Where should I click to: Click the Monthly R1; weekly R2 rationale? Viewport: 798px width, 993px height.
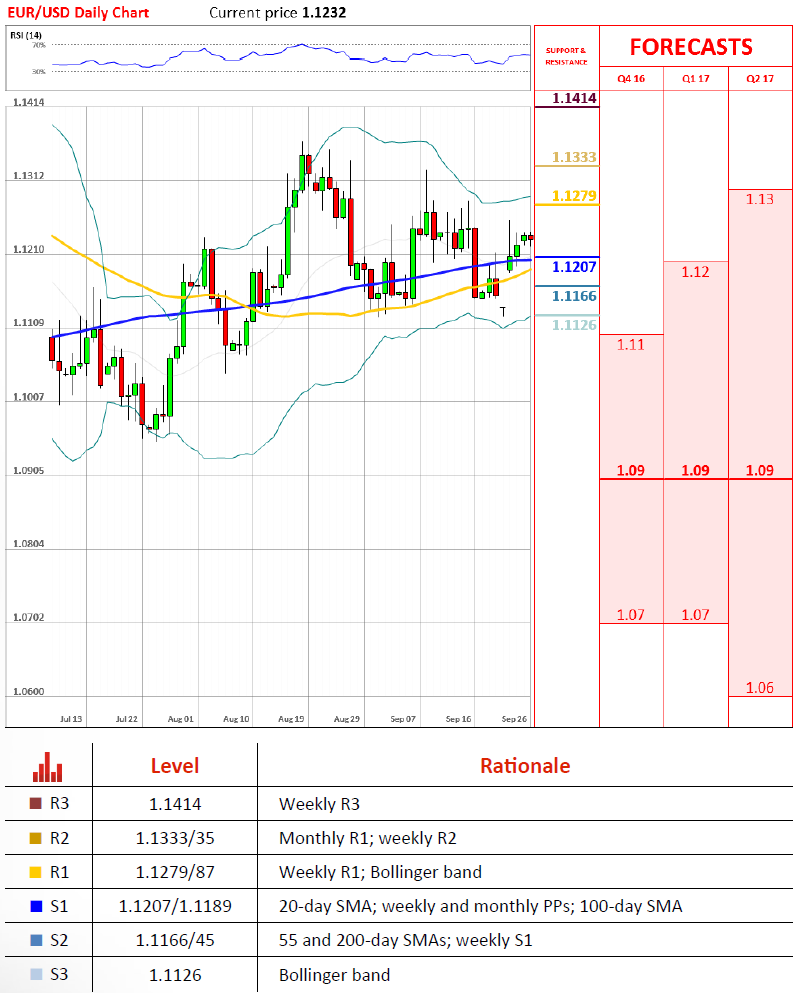(x=367, y=838)
